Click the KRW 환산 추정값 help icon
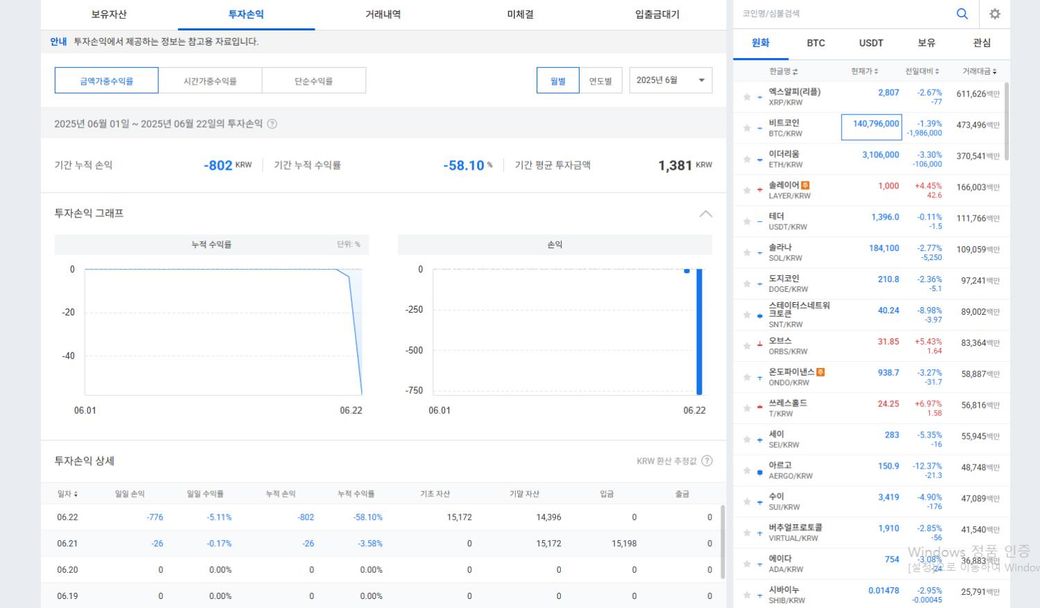 tap(707, 461)
